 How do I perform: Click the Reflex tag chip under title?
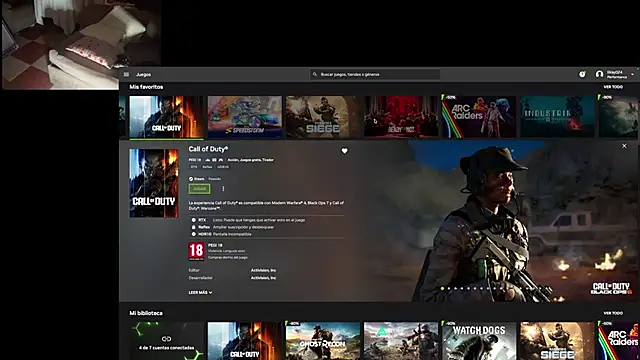pos(207,167)
